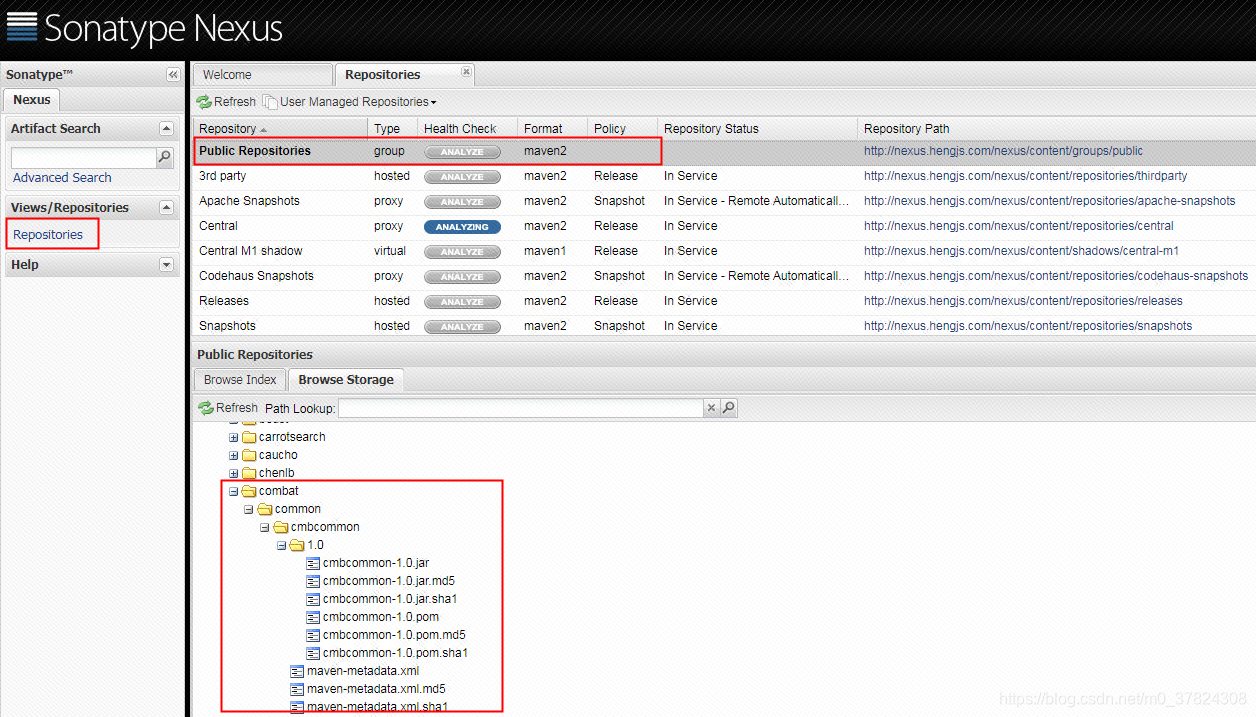Refresh the repositories list

click(227, 102)
